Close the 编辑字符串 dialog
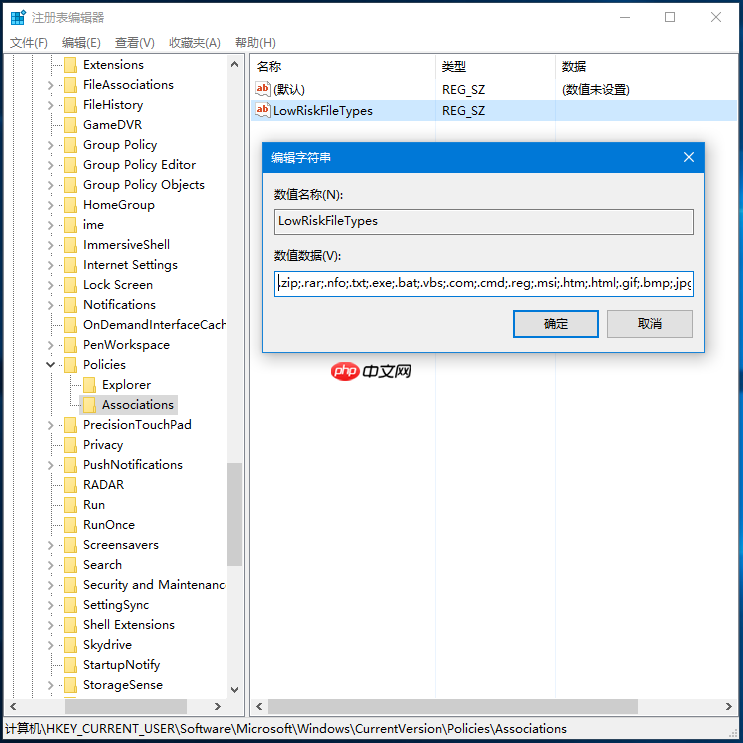 (689, 157)
